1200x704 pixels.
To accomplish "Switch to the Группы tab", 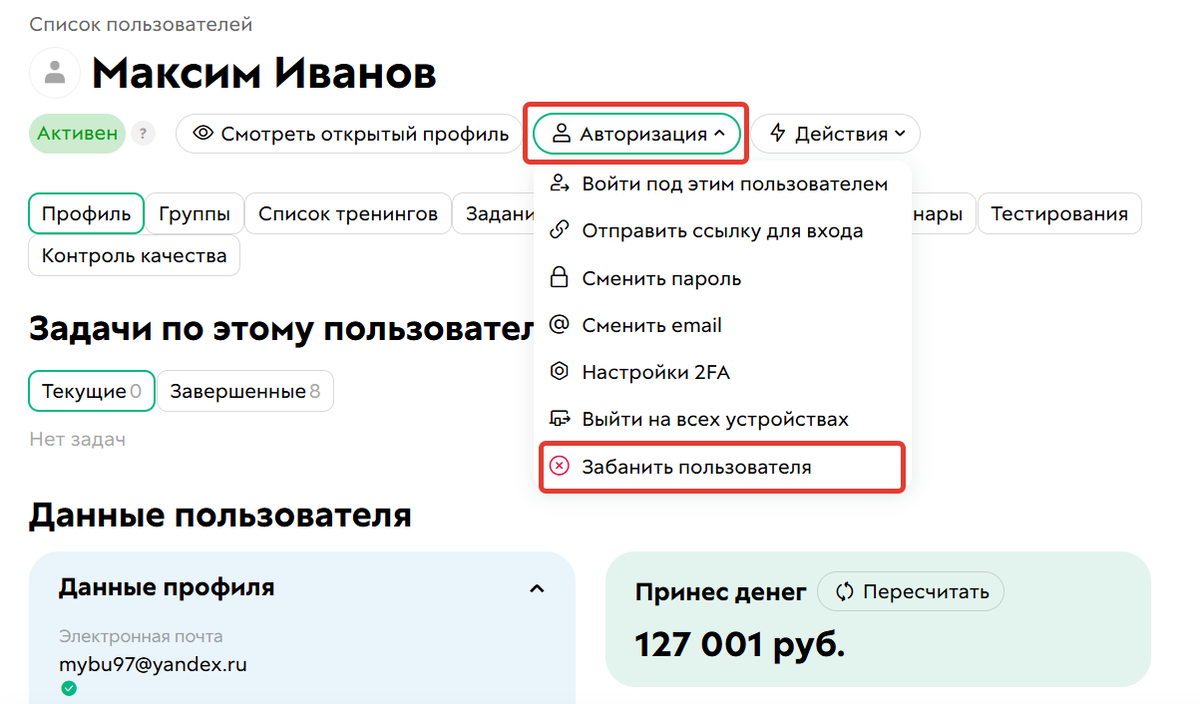I will pos(194,213).
